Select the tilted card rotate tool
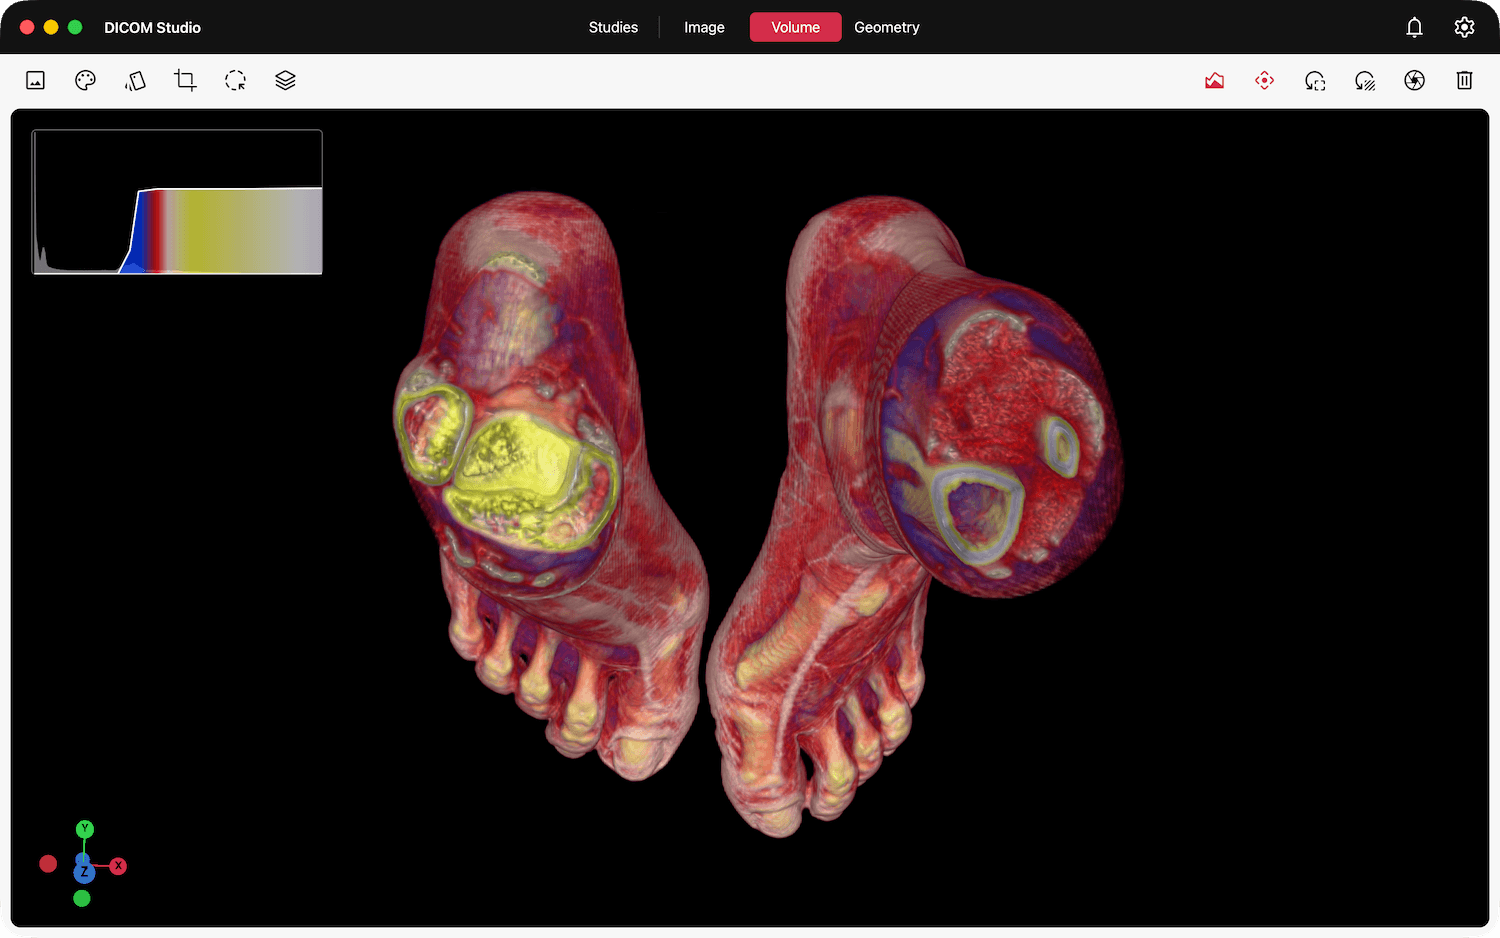Screen dimensions: 1500x938 [x=135, y=81]
